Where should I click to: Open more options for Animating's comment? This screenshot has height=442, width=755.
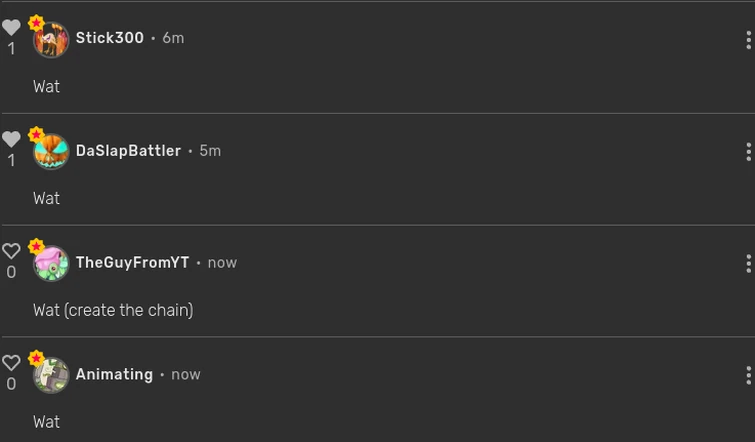tap(748, 376)
